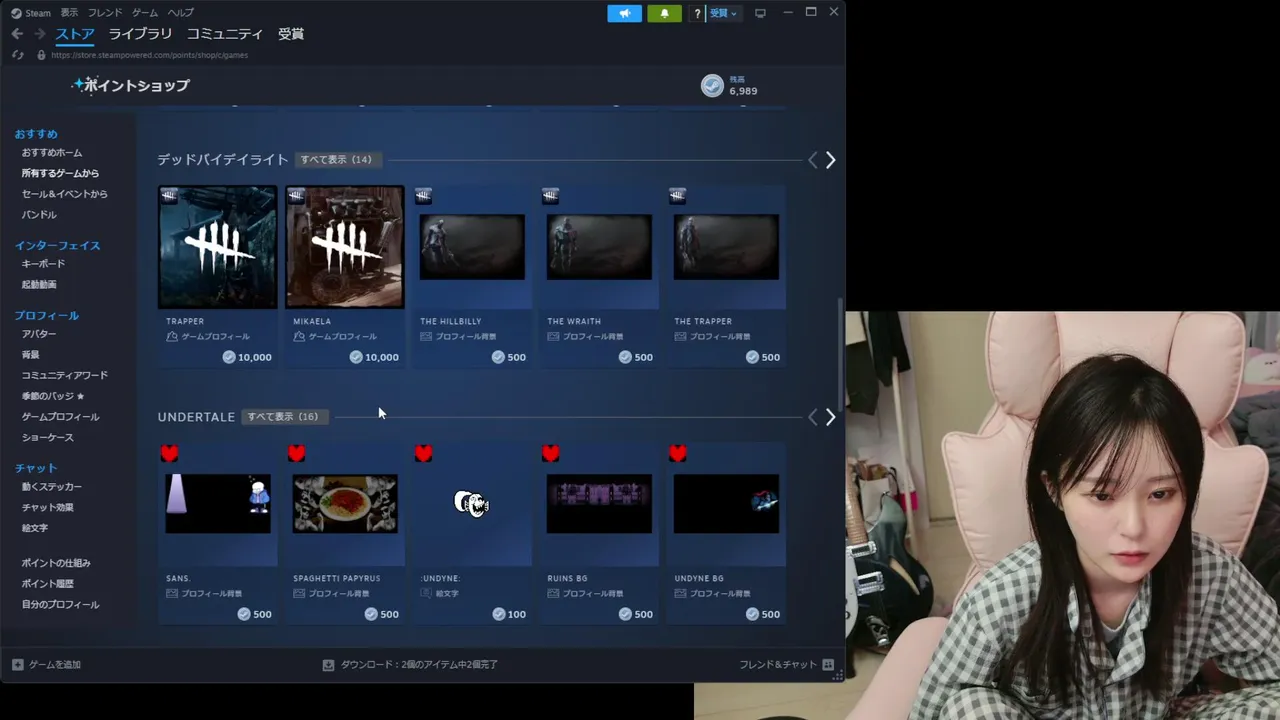The height and width of the screenshot is (720, 1280).
Task: Show previous items in デッドバイデイライト carousel
Action: point(812,160)
